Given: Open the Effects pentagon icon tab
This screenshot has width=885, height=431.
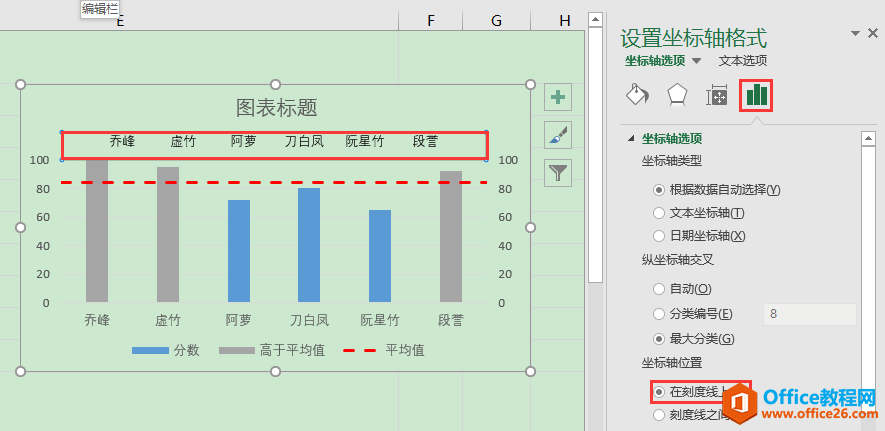Looking at the screenshot, I should tap(677, 95).
